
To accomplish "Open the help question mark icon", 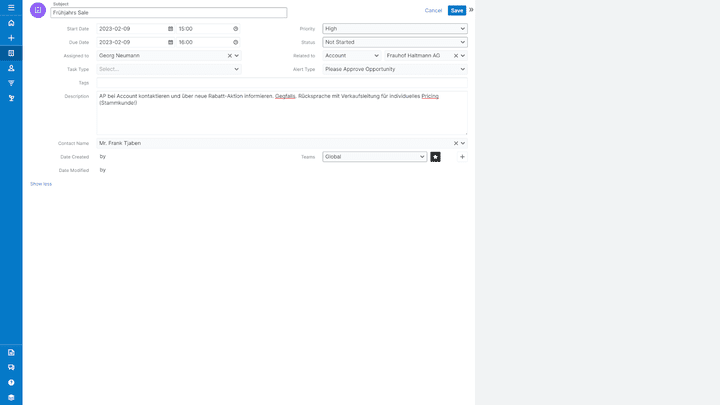I will tap(11, 382).
